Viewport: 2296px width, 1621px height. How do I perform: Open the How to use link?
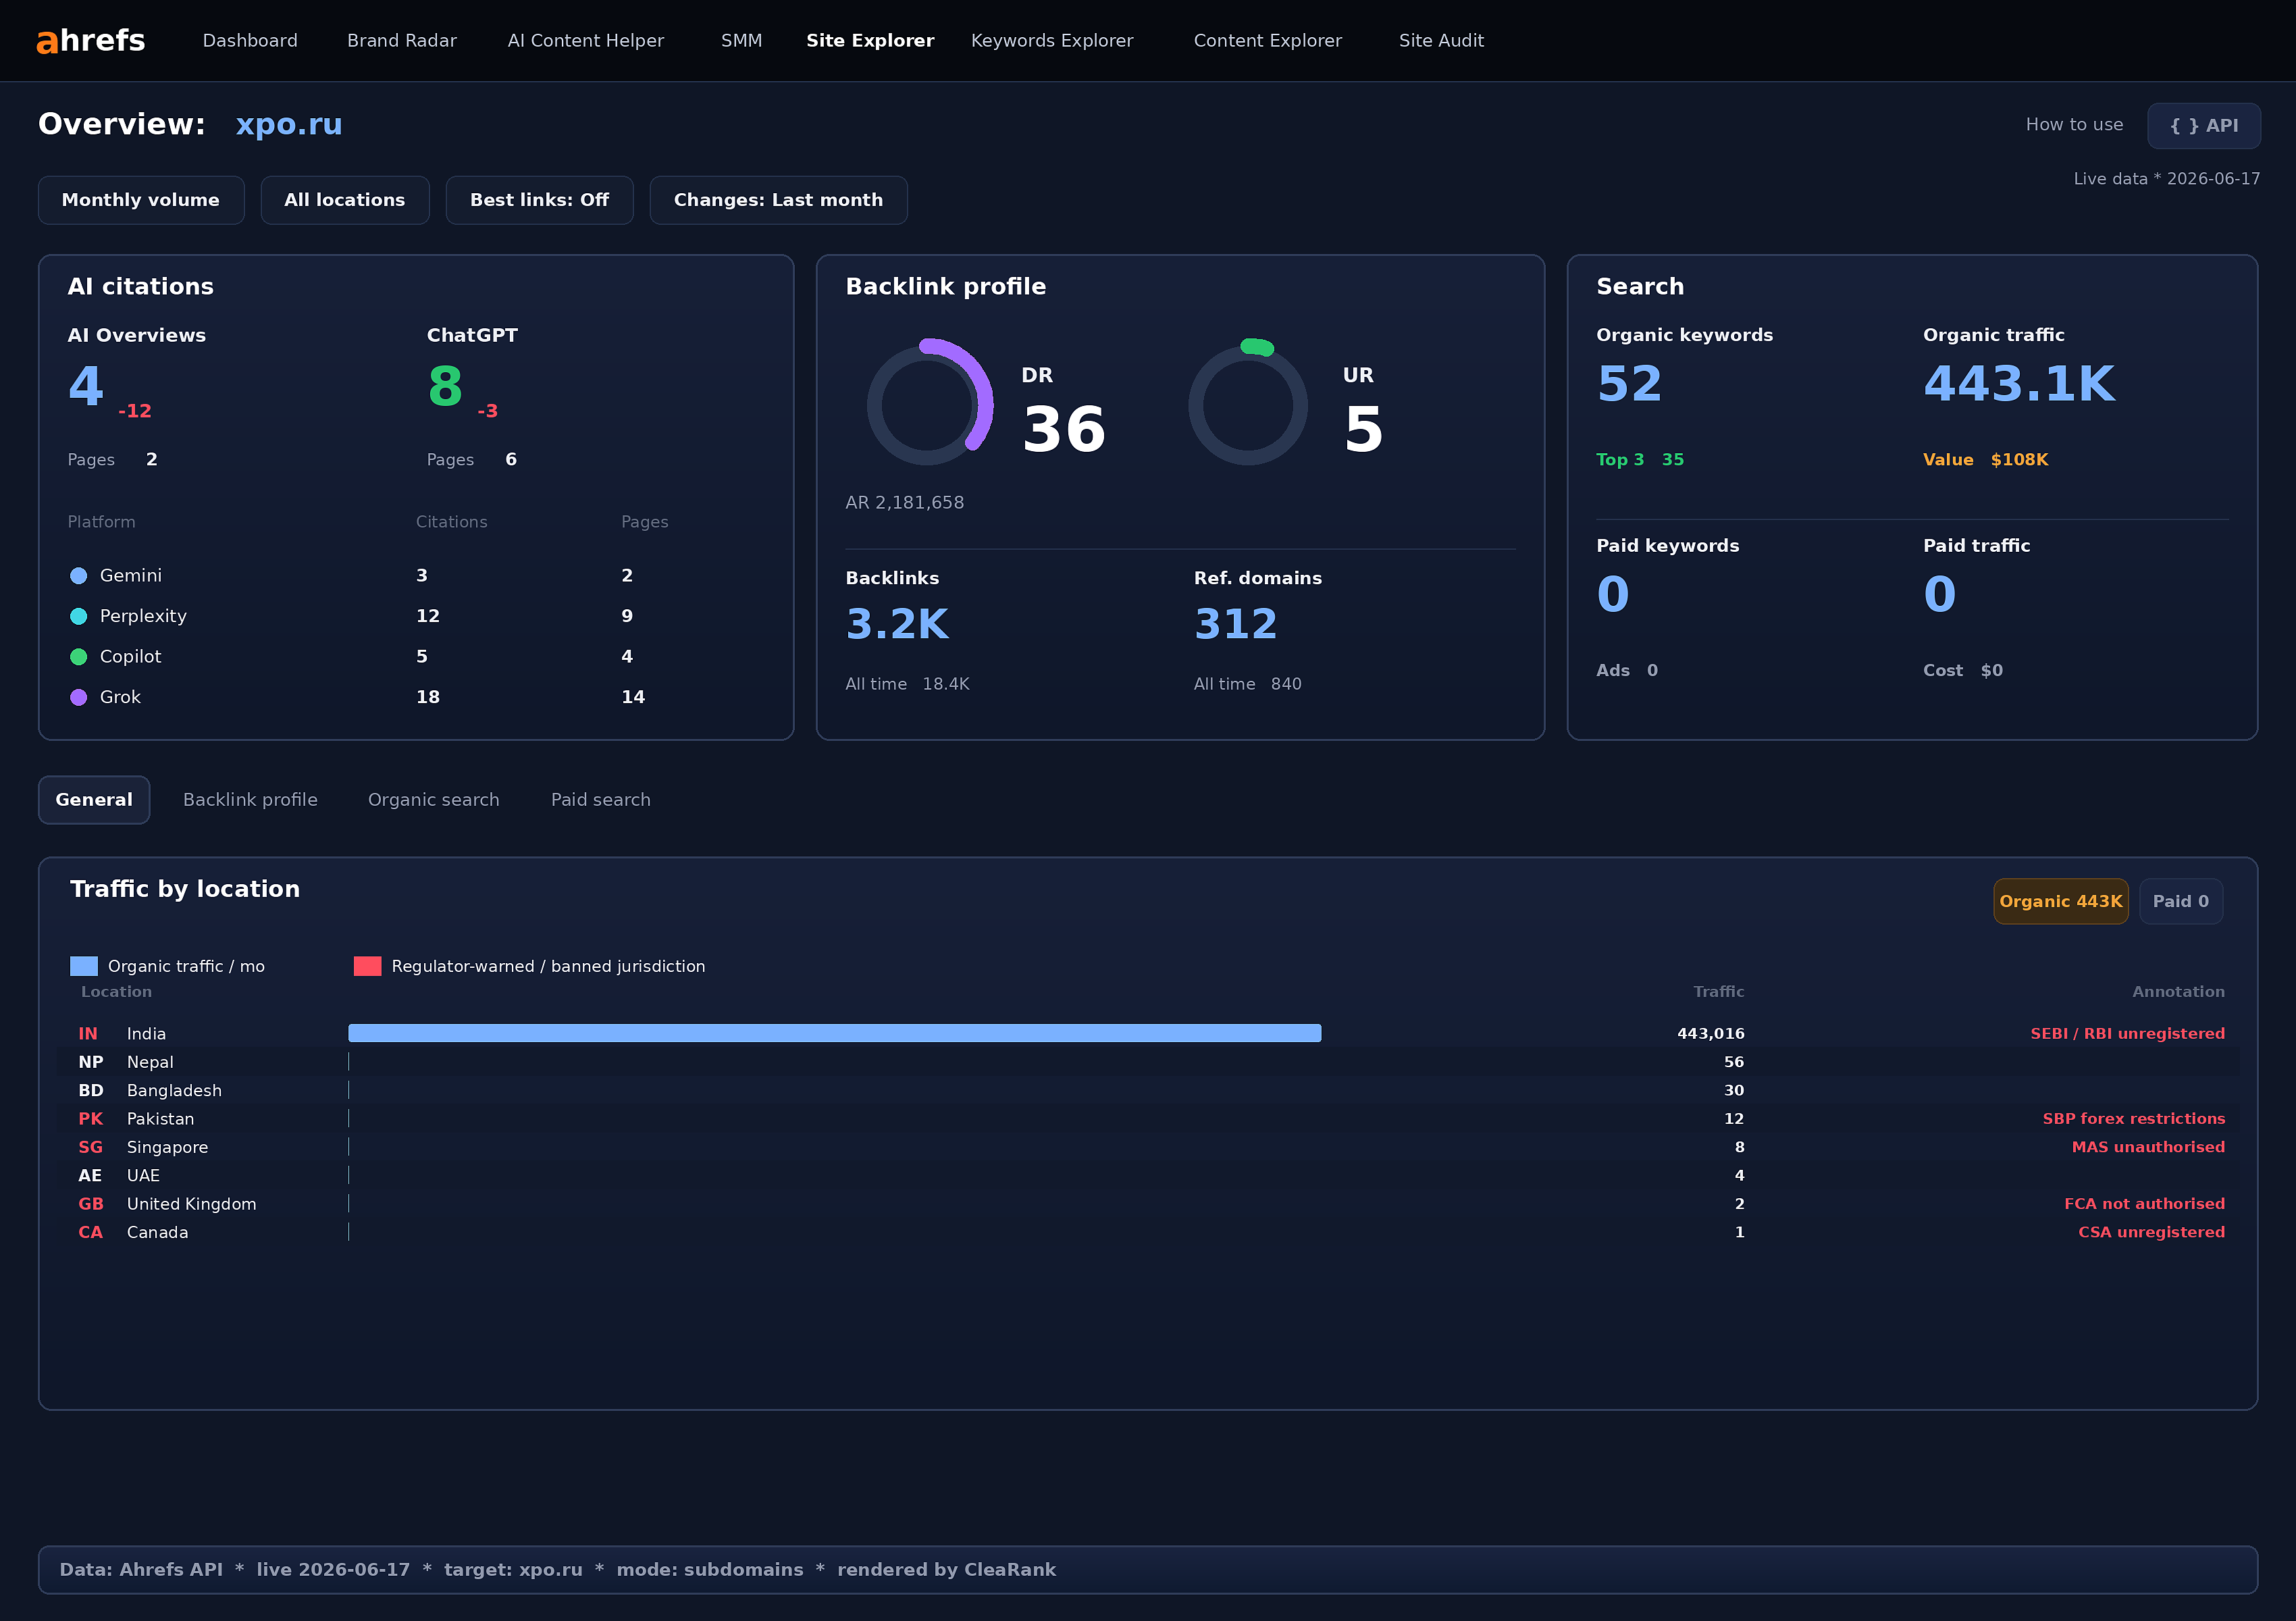tap(2074, 125)
